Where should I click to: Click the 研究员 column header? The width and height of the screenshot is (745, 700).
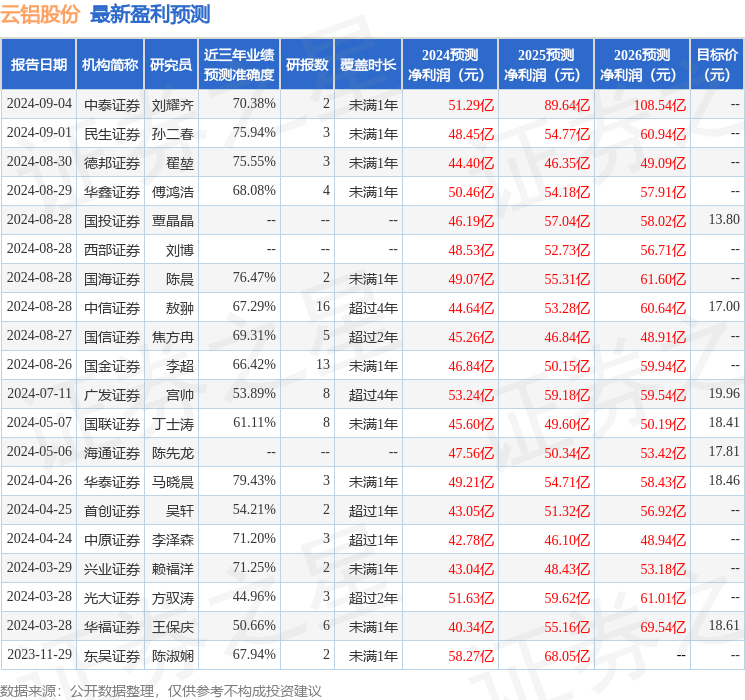tap(171, 65)
